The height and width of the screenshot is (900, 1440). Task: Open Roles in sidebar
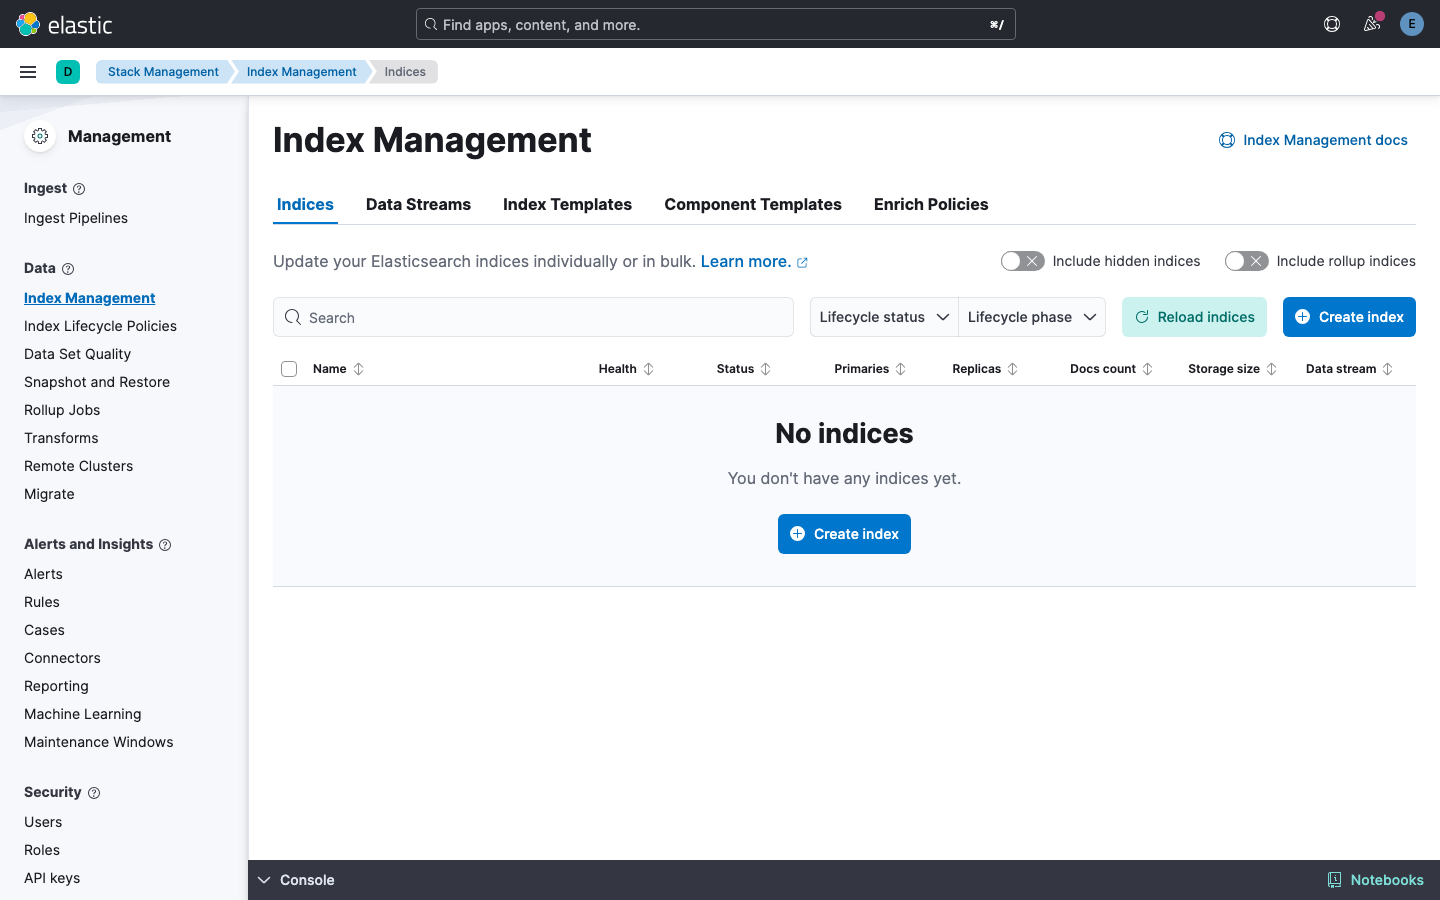[x=42, y=850]
